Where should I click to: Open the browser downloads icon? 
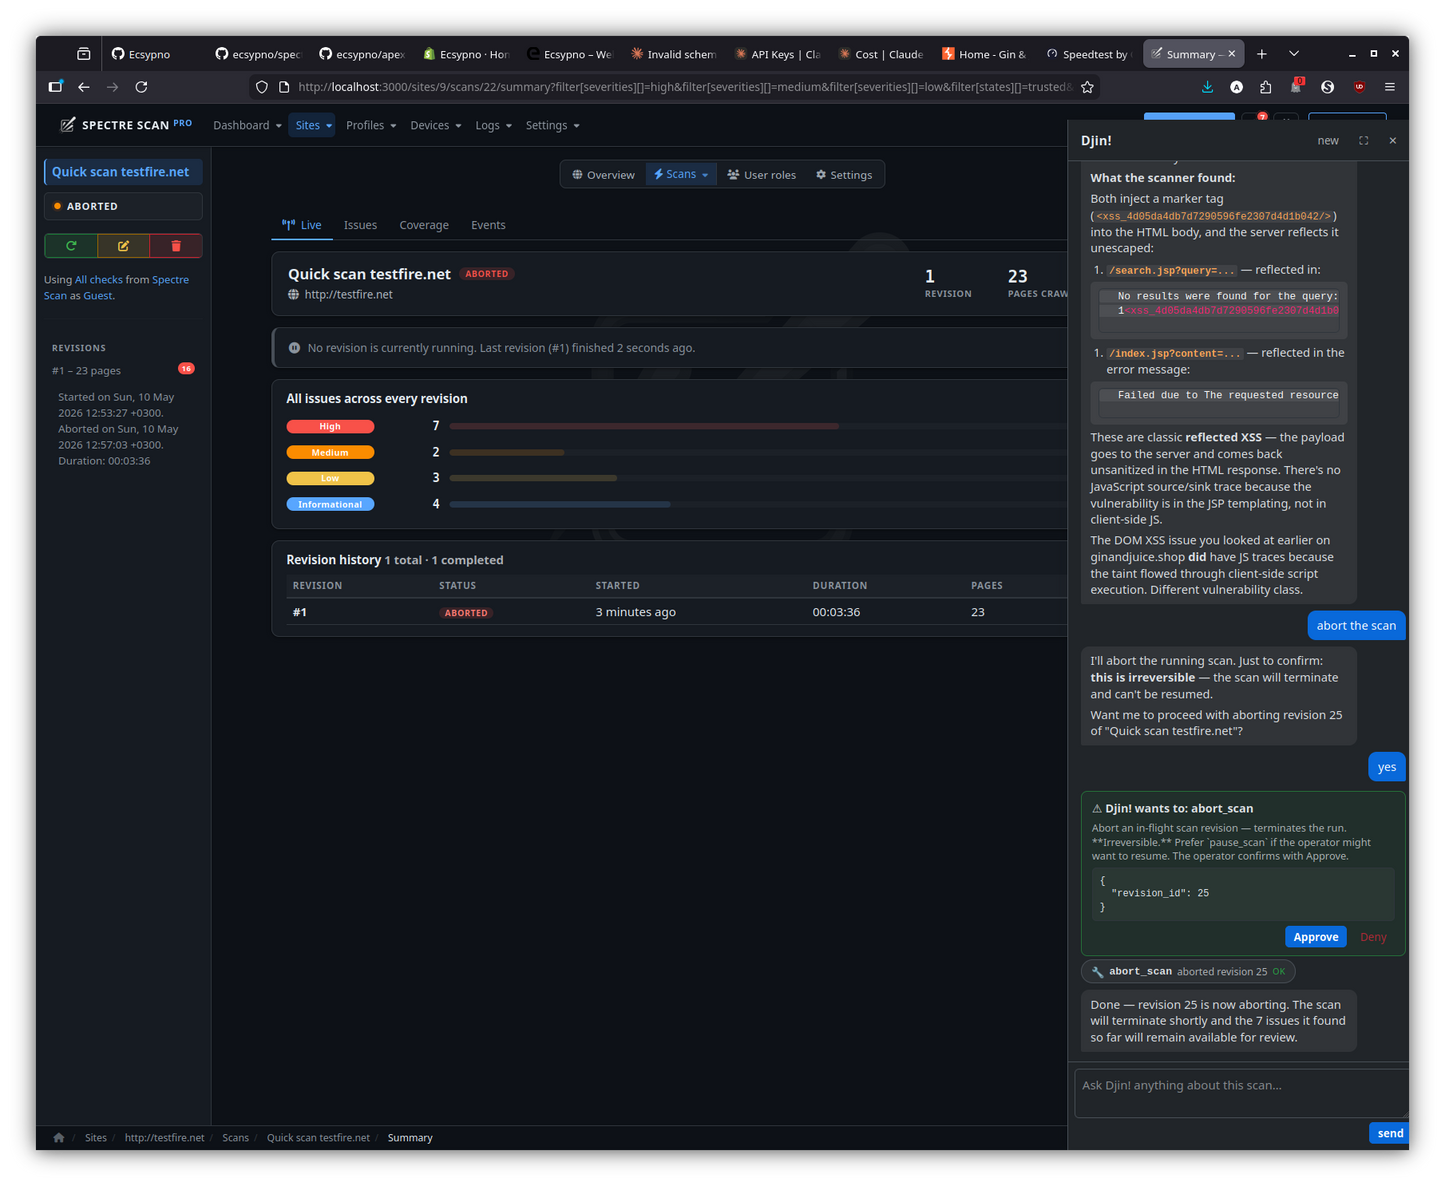click(x=1207, y=87)
